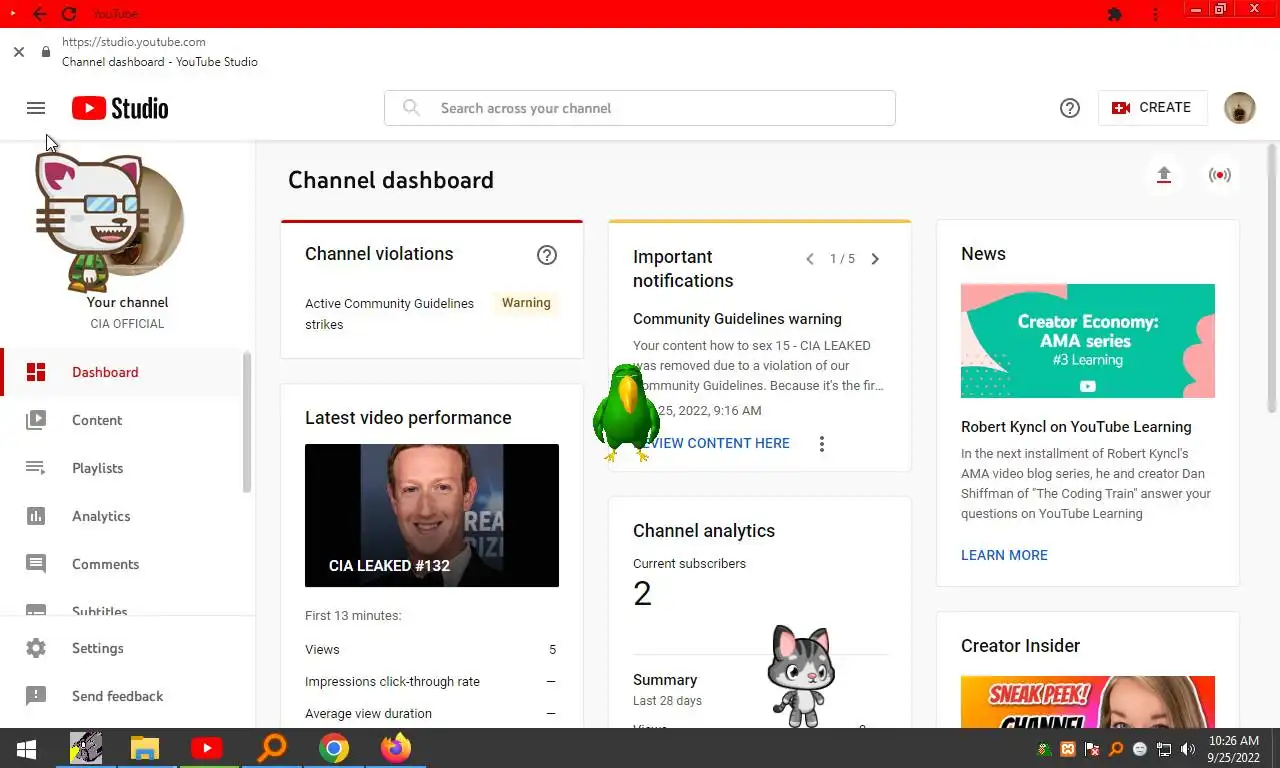Click the sidebar vertical scrollbar
Image resolution: width=1280 pixels, height=768 pixels.
point(247,423)
